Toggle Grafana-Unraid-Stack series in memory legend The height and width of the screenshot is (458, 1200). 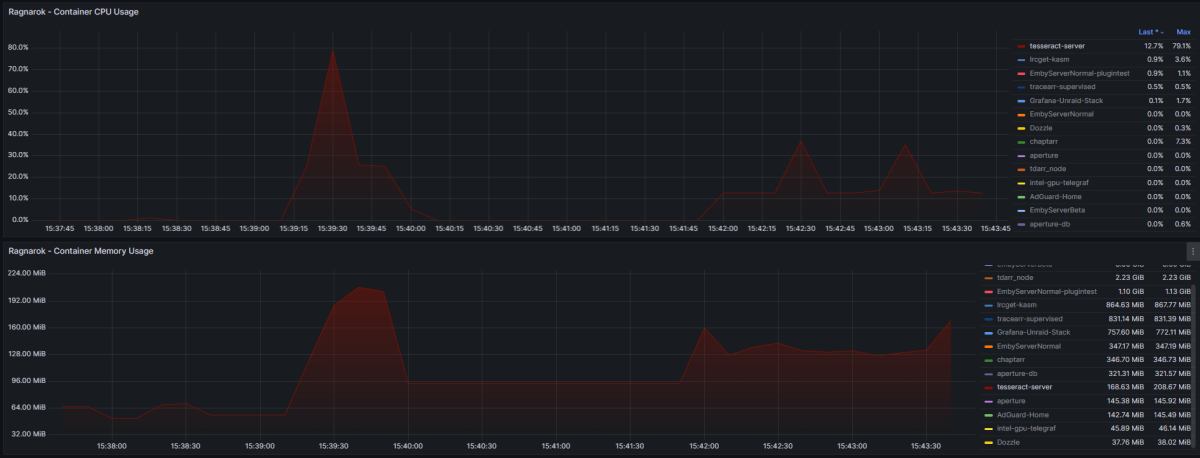pos(1033,332)
